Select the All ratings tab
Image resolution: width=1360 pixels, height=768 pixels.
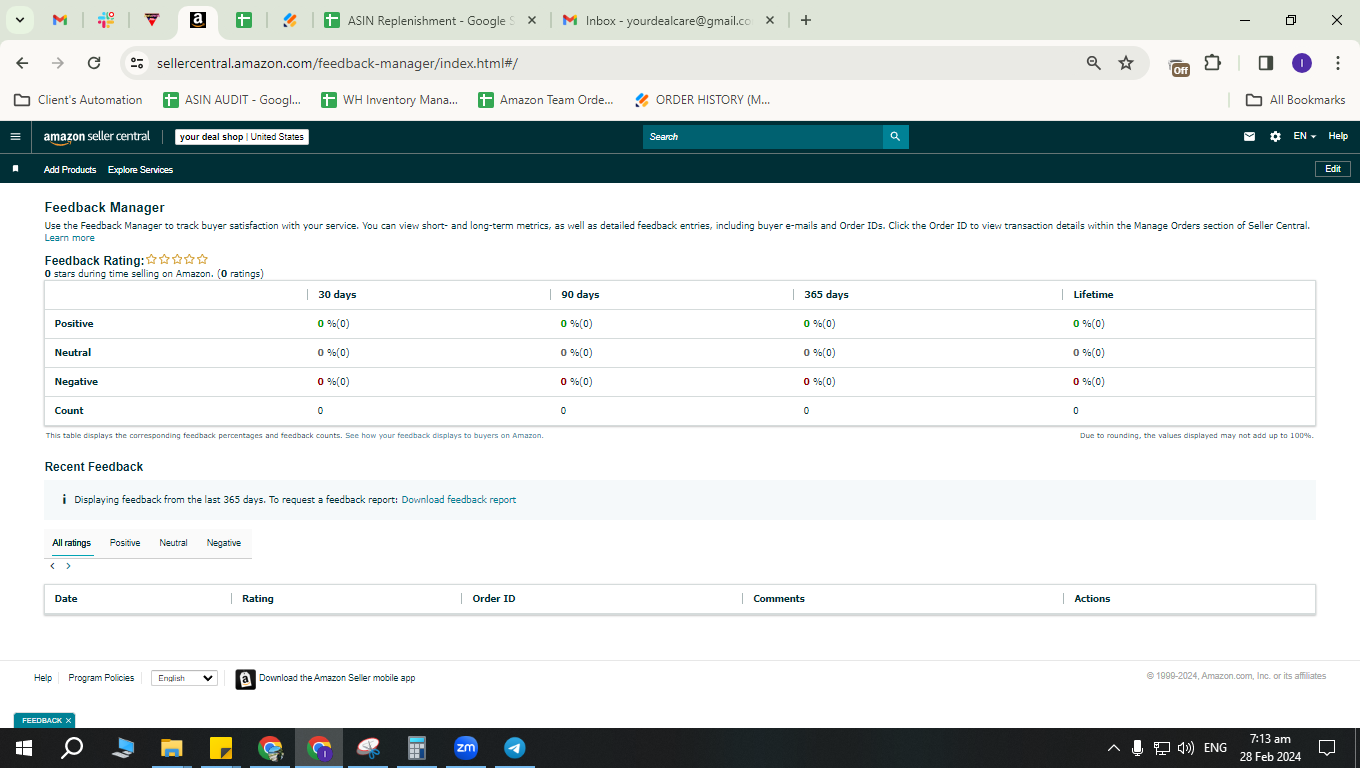[x=72, y=543]
